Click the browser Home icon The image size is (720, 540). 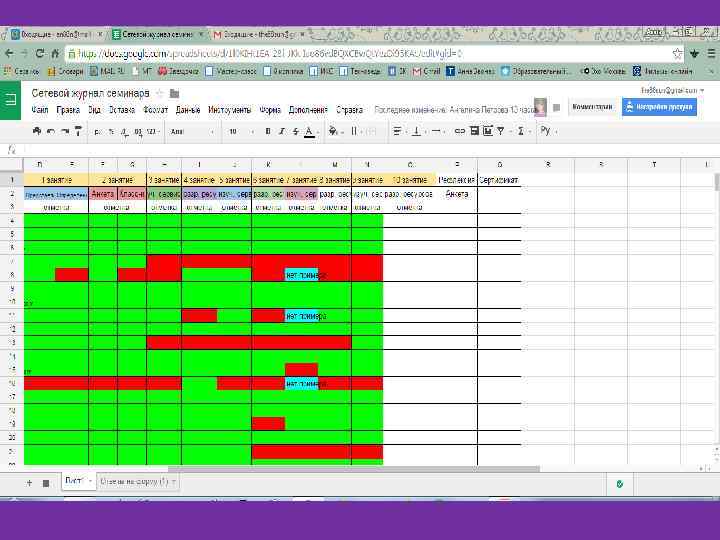(56, 54)
